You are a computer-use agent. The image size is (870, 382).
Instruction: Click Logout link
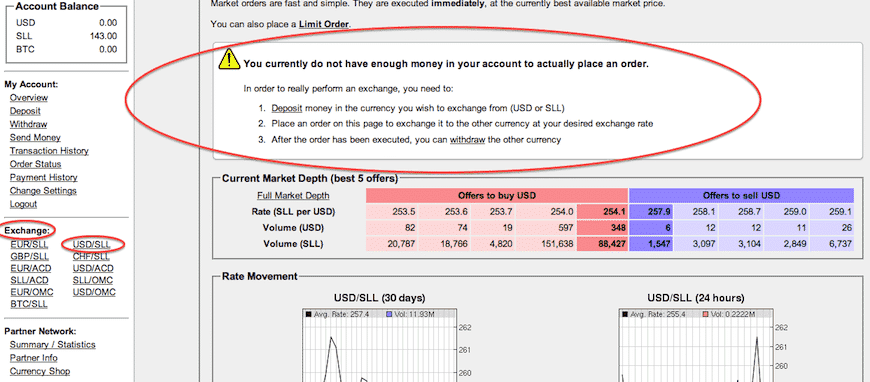coord(23,204)
